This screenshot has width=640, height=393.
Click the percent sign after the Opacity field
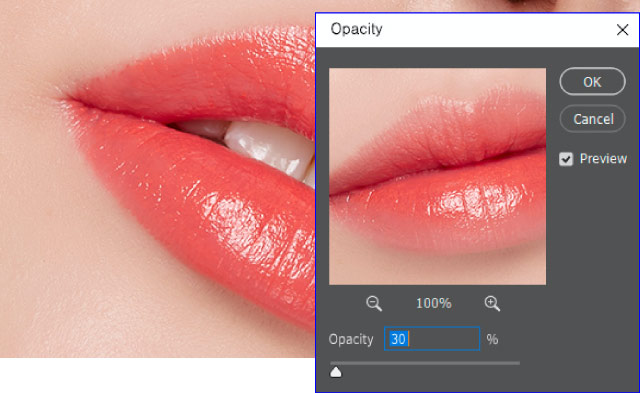pos(492,340)
